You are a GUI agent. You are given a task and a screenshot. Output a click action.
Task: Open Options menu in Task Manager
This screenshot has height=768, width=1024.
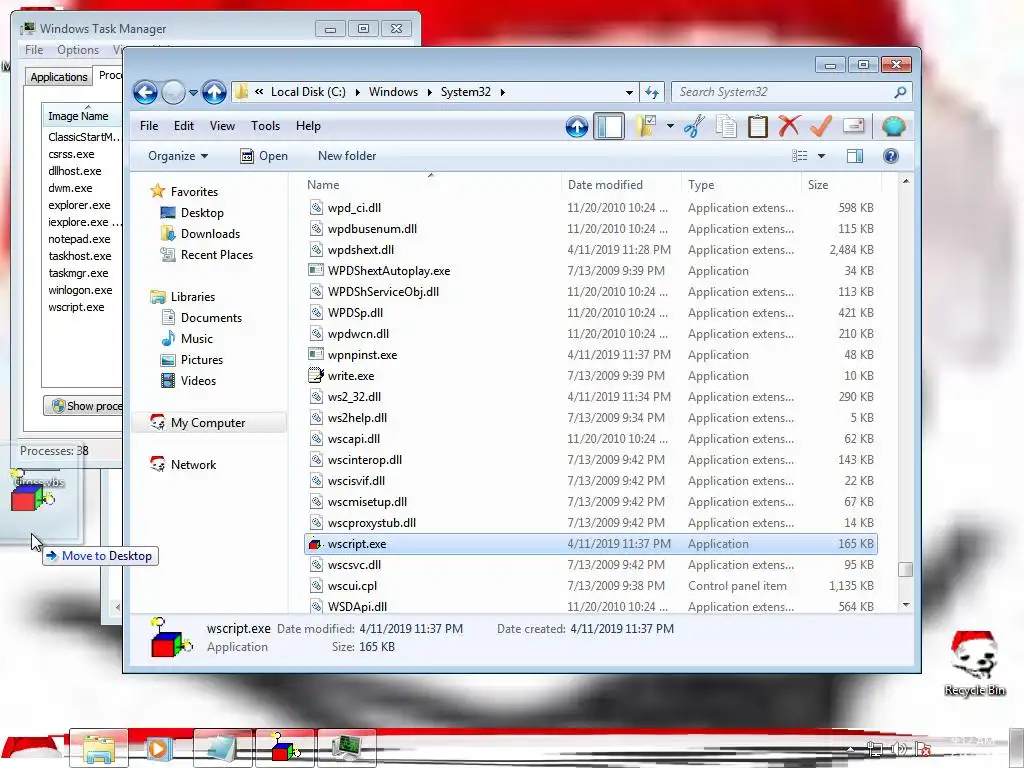click(x=78, y=50)
